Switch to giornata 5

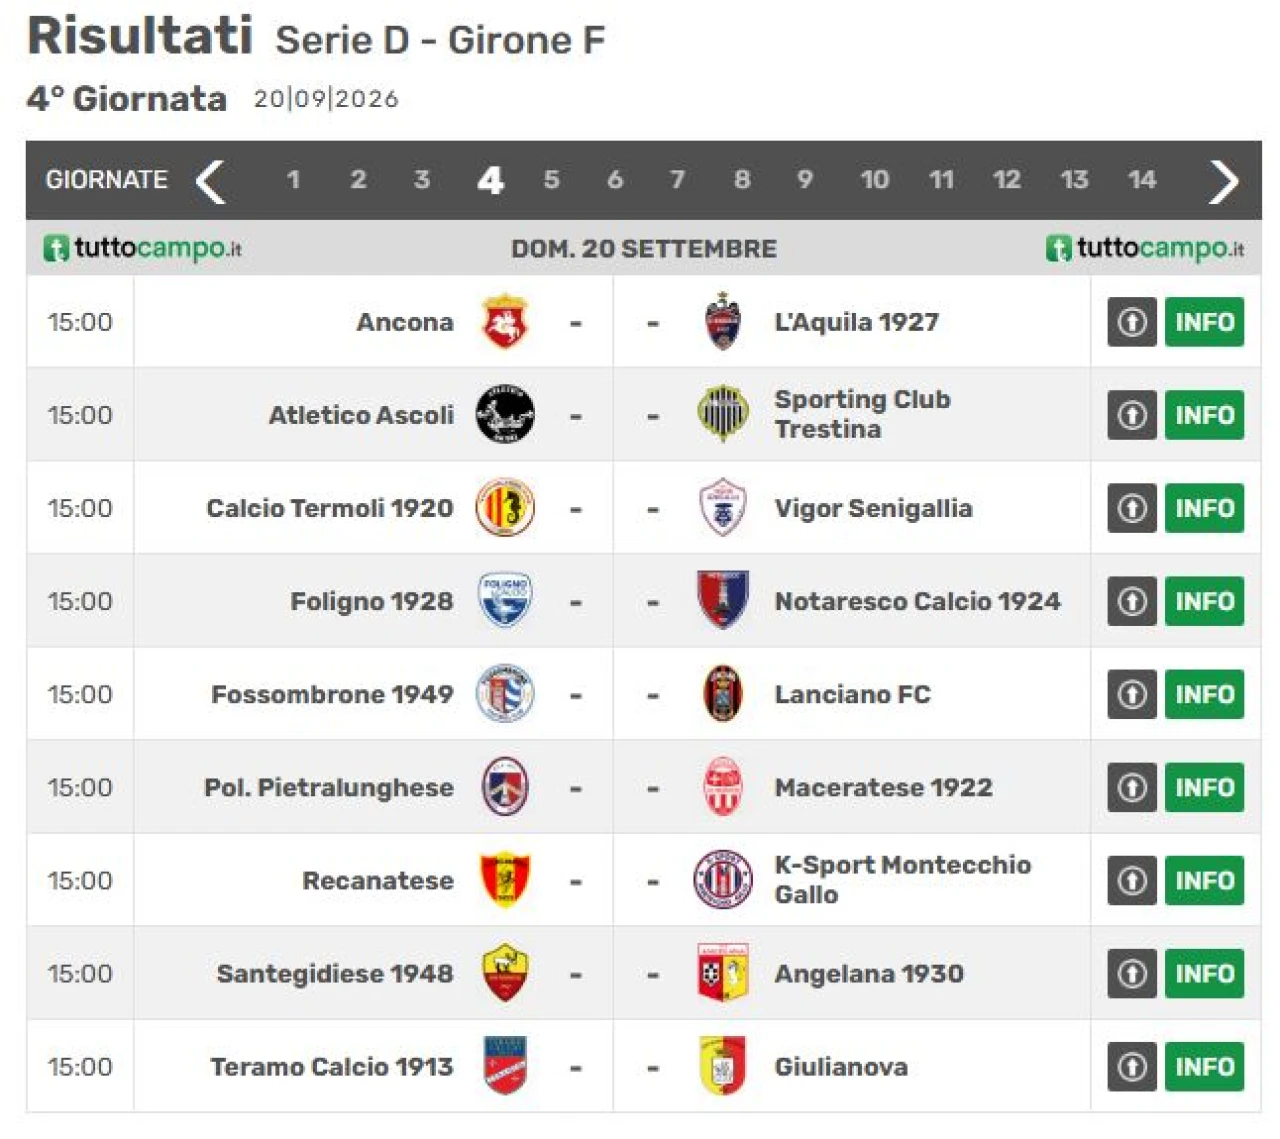tap(551, 180)
